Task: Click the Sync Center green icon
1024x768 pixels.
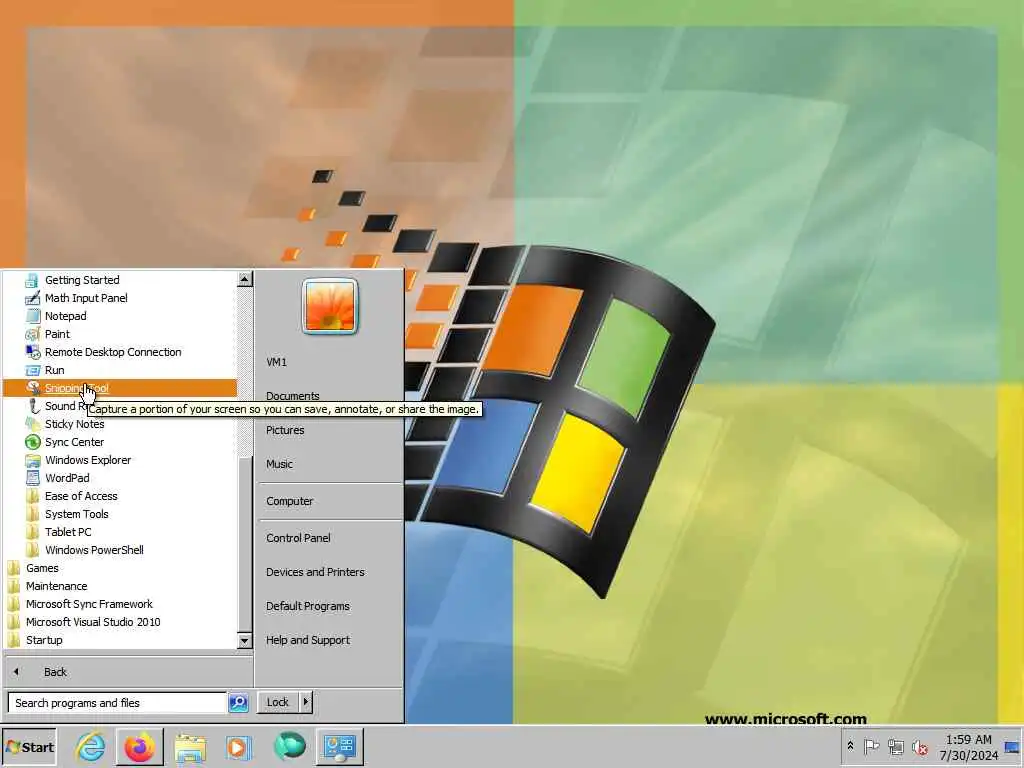Action: point(32,442)
